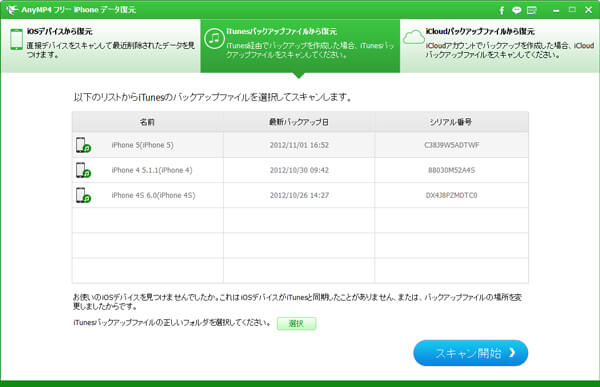Click the スキャン開始 button
This screenshot has width=600, height=387.
tap(471, 353)
